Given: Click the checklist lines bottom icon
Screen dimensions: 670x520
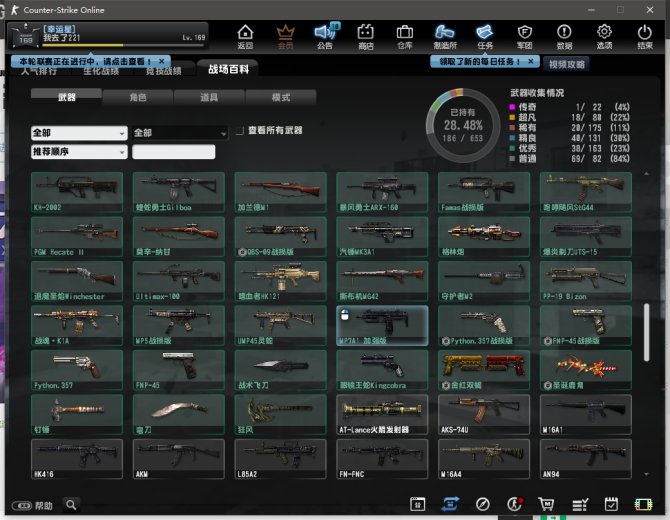Looking at the screenshot, I should coord(580,505).
